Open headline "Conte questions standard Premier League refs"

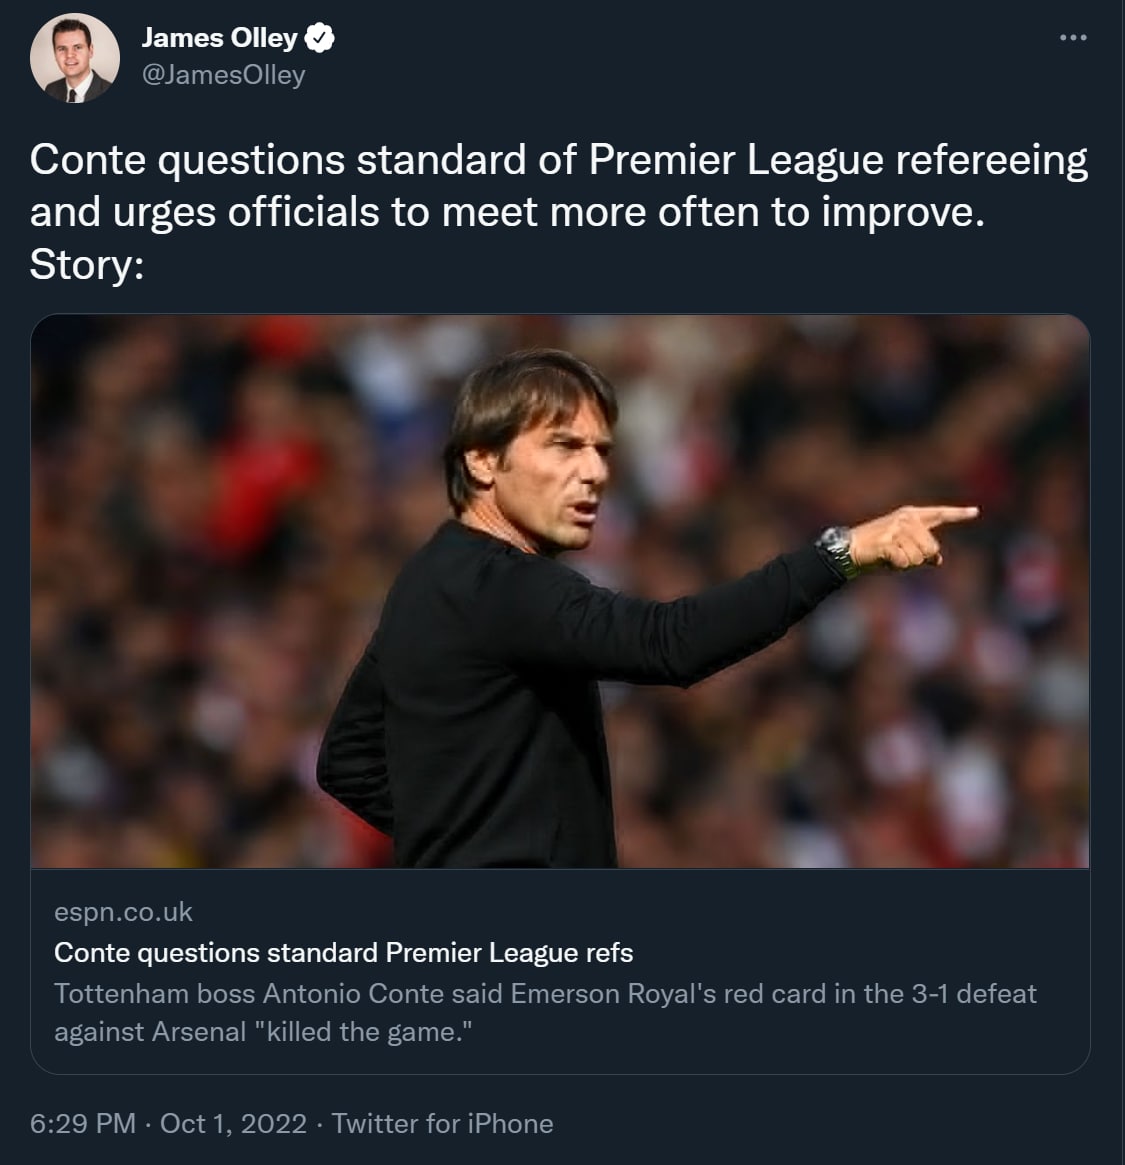[343, 952]
